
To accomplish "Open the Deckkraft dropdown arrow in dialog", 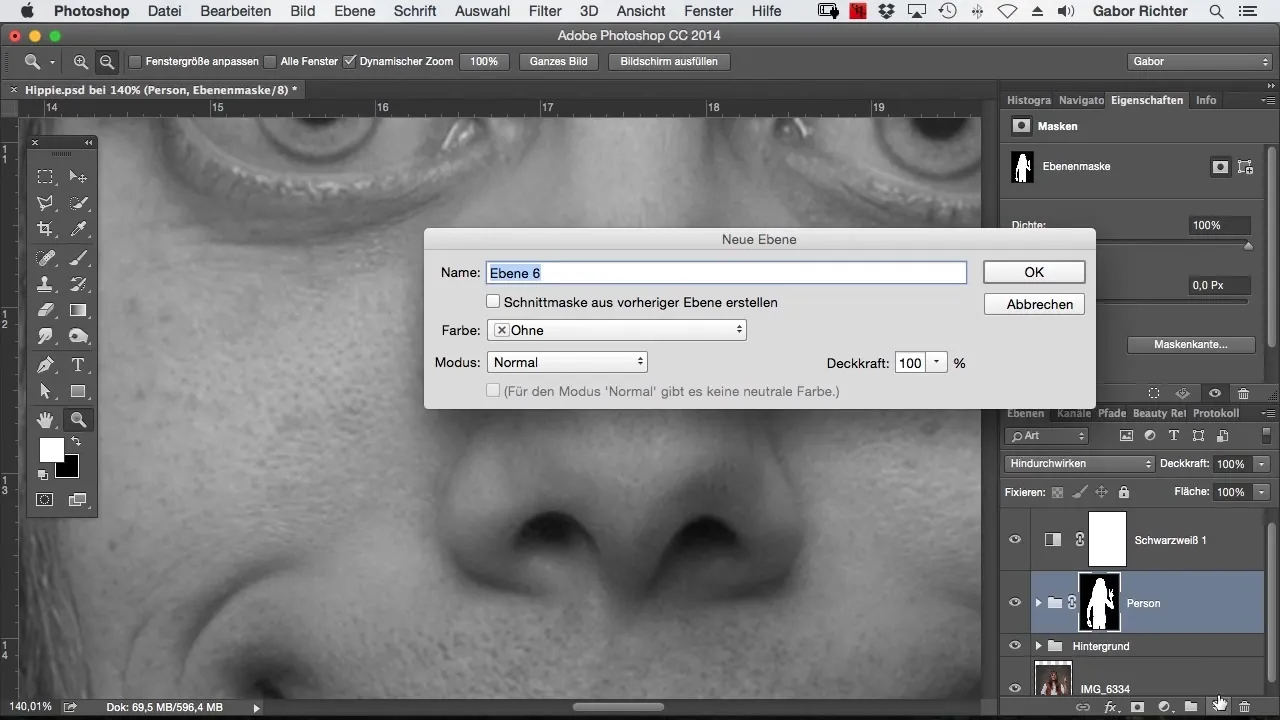I will (x=937, y=363).
